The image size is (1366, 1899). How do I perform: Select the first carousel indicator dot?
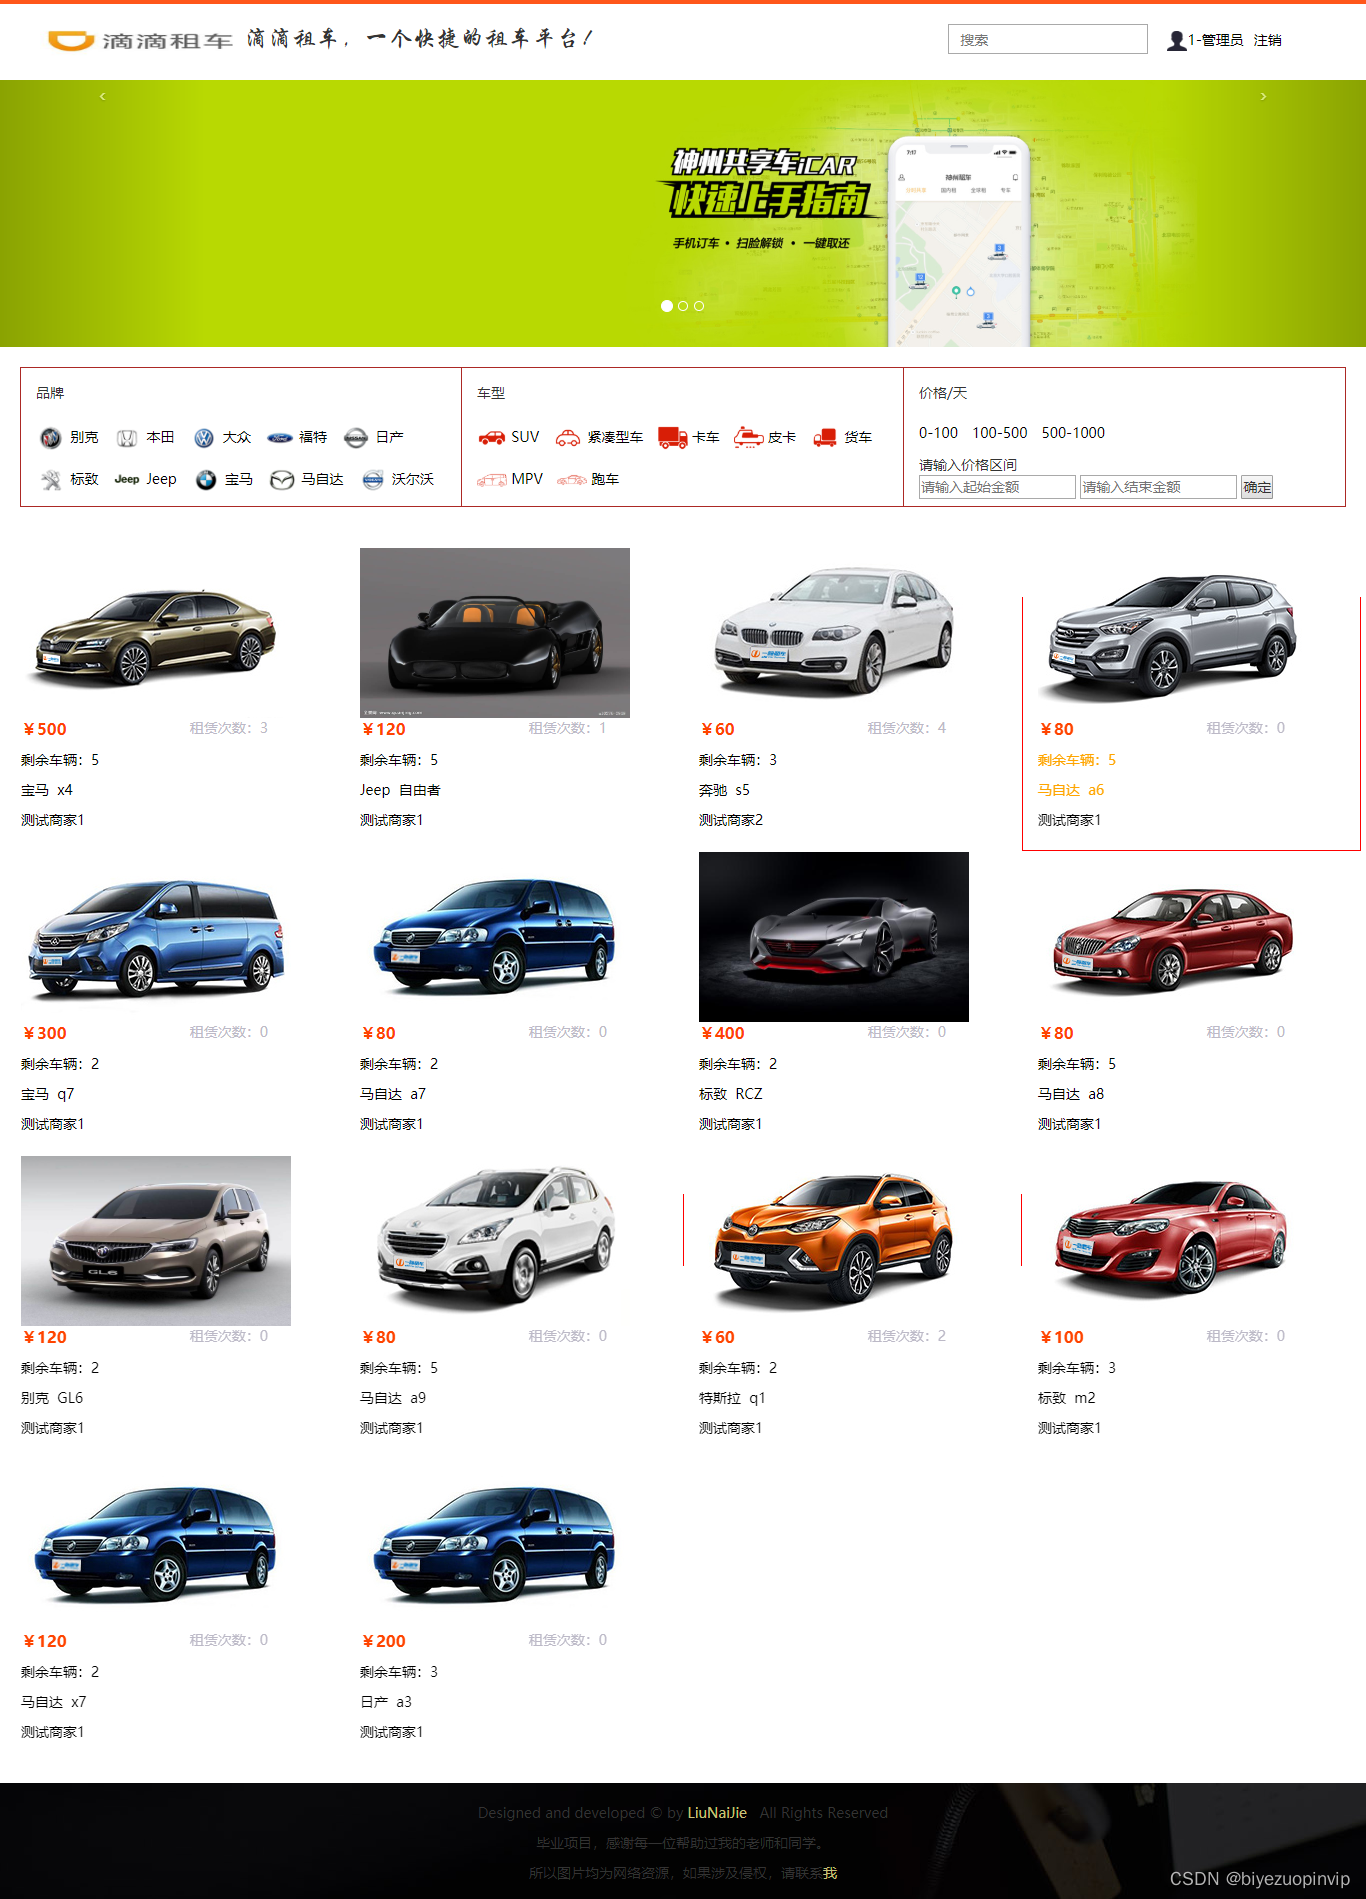click(667, 306)
